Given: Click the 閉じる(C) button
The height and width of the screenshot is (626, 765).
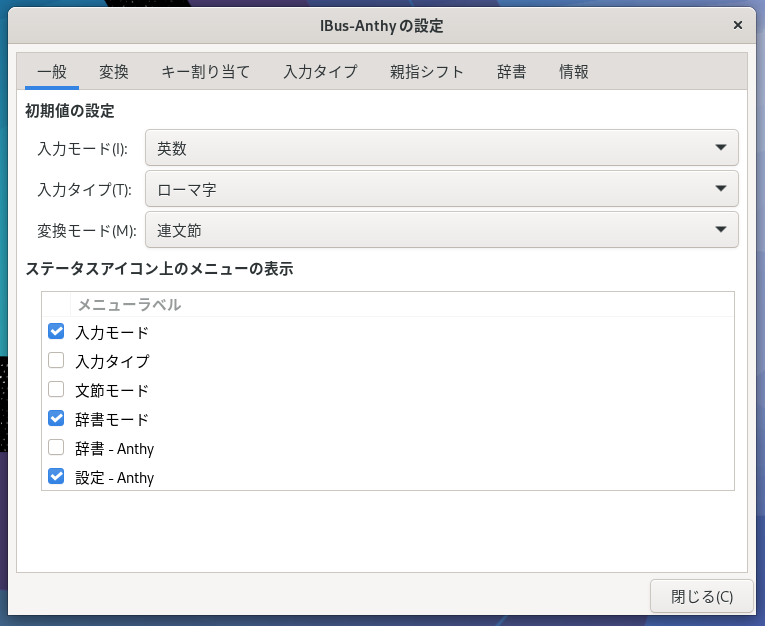Looking at the screenshot, I should (702, 596).
